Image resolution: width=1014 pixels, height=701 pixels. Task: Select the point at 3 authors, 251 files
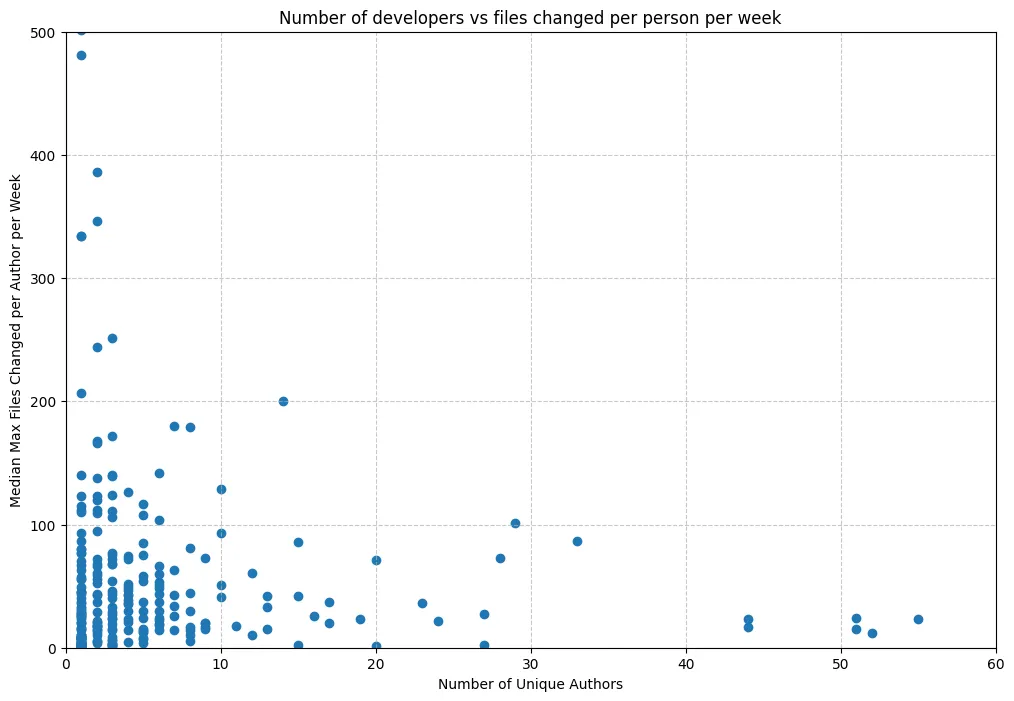pos(112,338)
